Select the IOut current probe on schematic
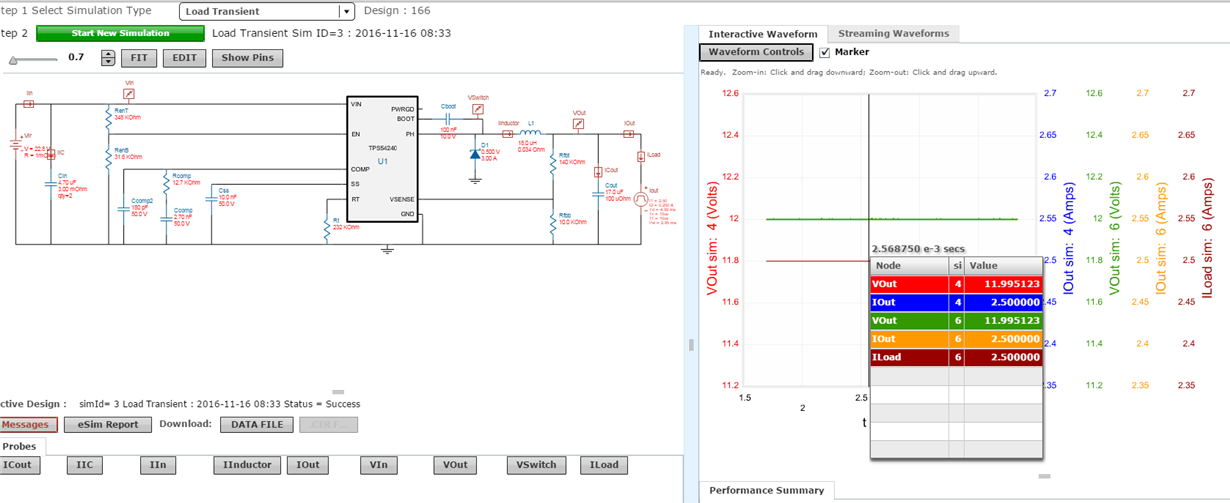Viewport: 1230px width, 503px height. pyautogui.click(x=629, y=133)
